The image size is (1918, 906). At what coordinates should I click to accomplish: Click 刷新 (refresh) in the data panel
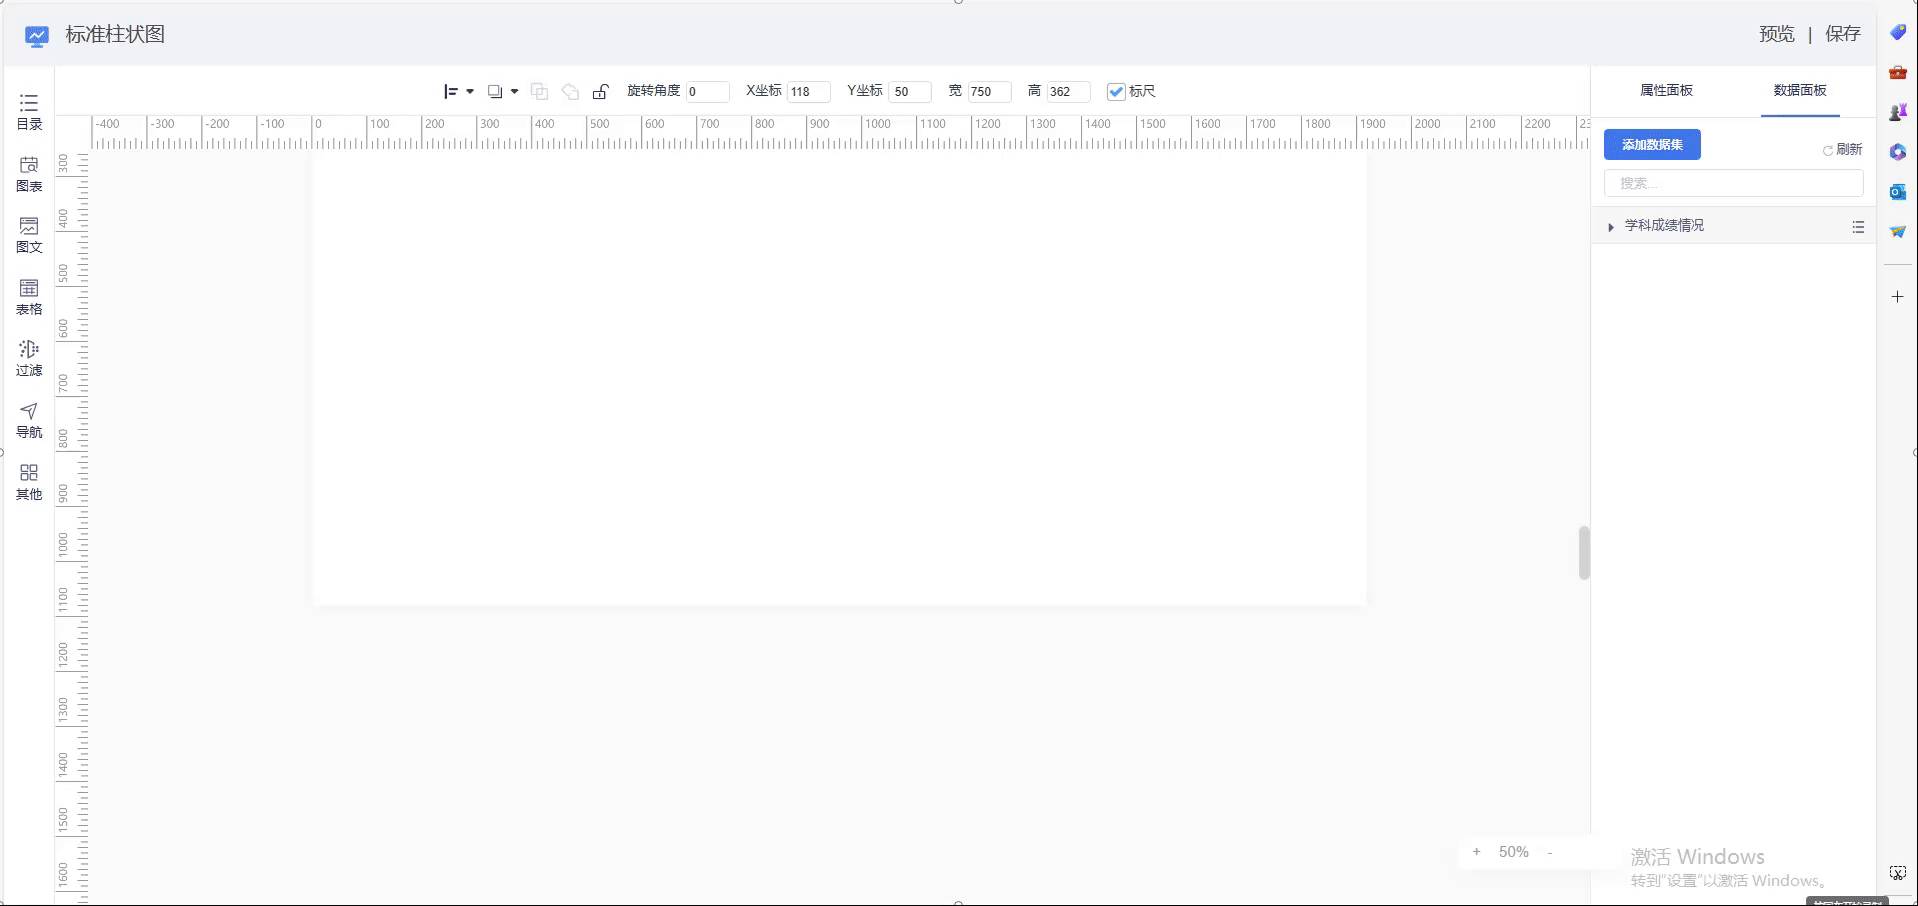point(1842,149)
